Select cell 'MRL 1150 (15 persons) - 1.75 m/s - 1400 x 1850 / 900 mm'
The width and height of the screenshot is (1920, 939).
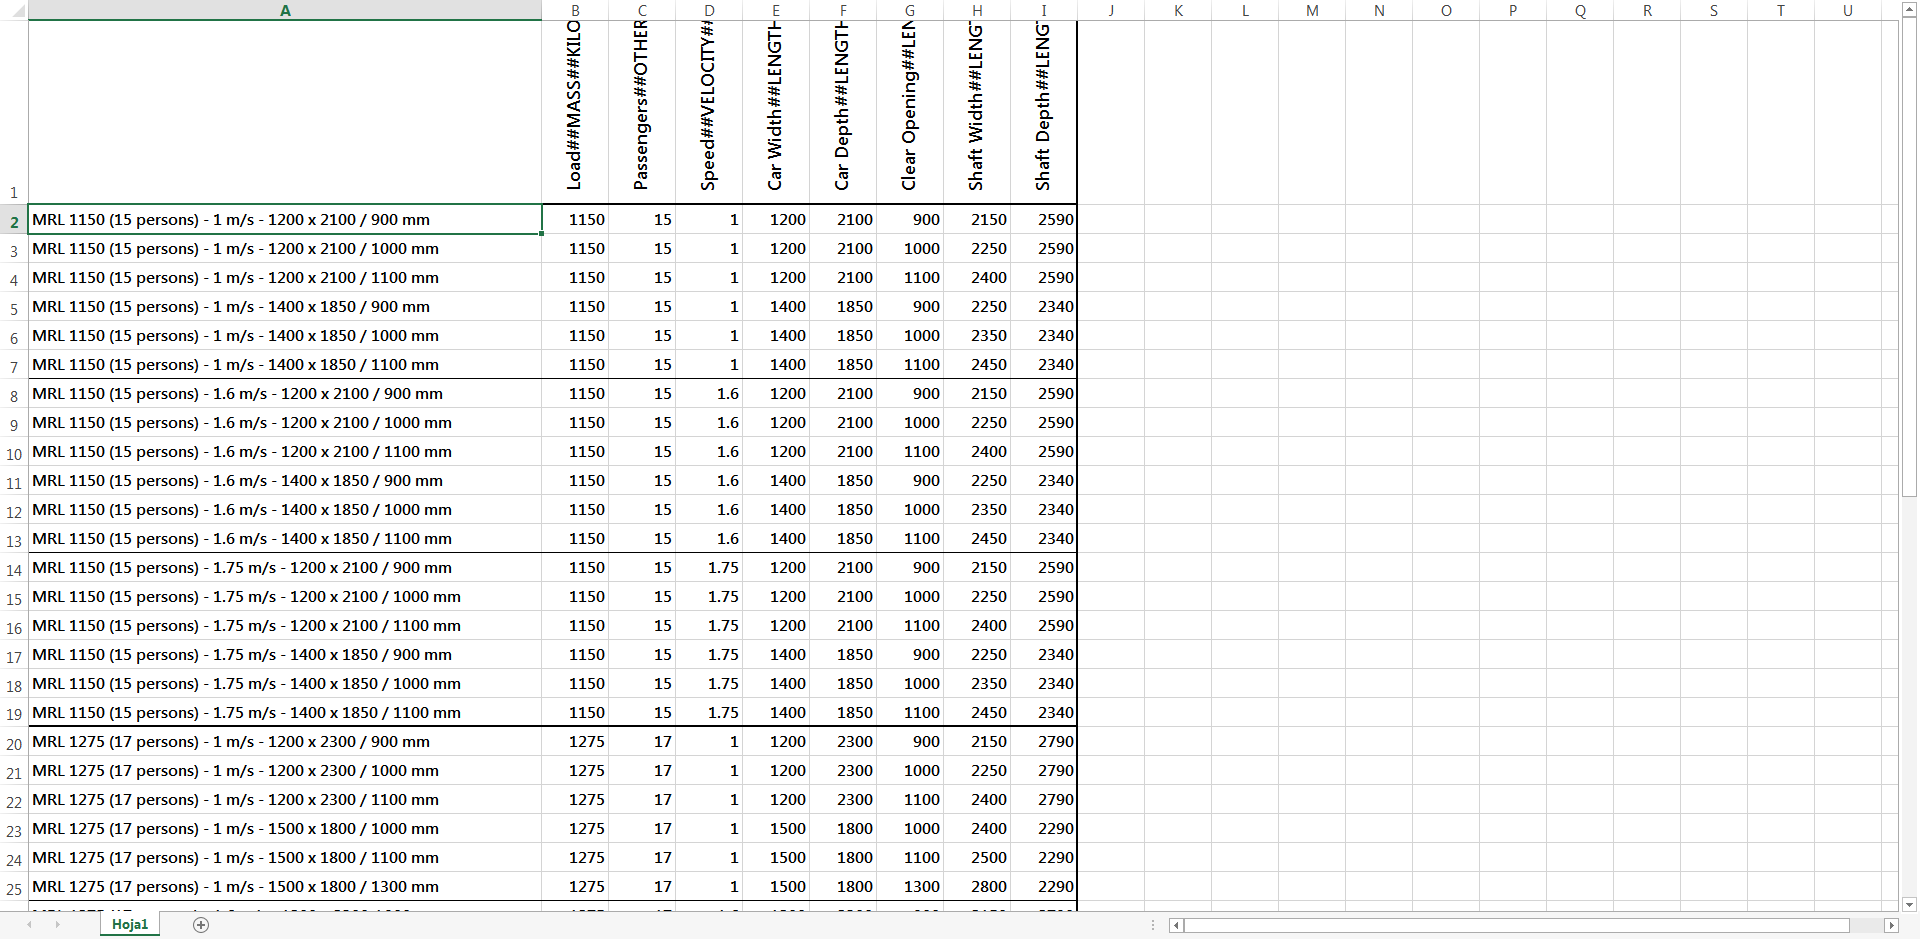(285, 654)
